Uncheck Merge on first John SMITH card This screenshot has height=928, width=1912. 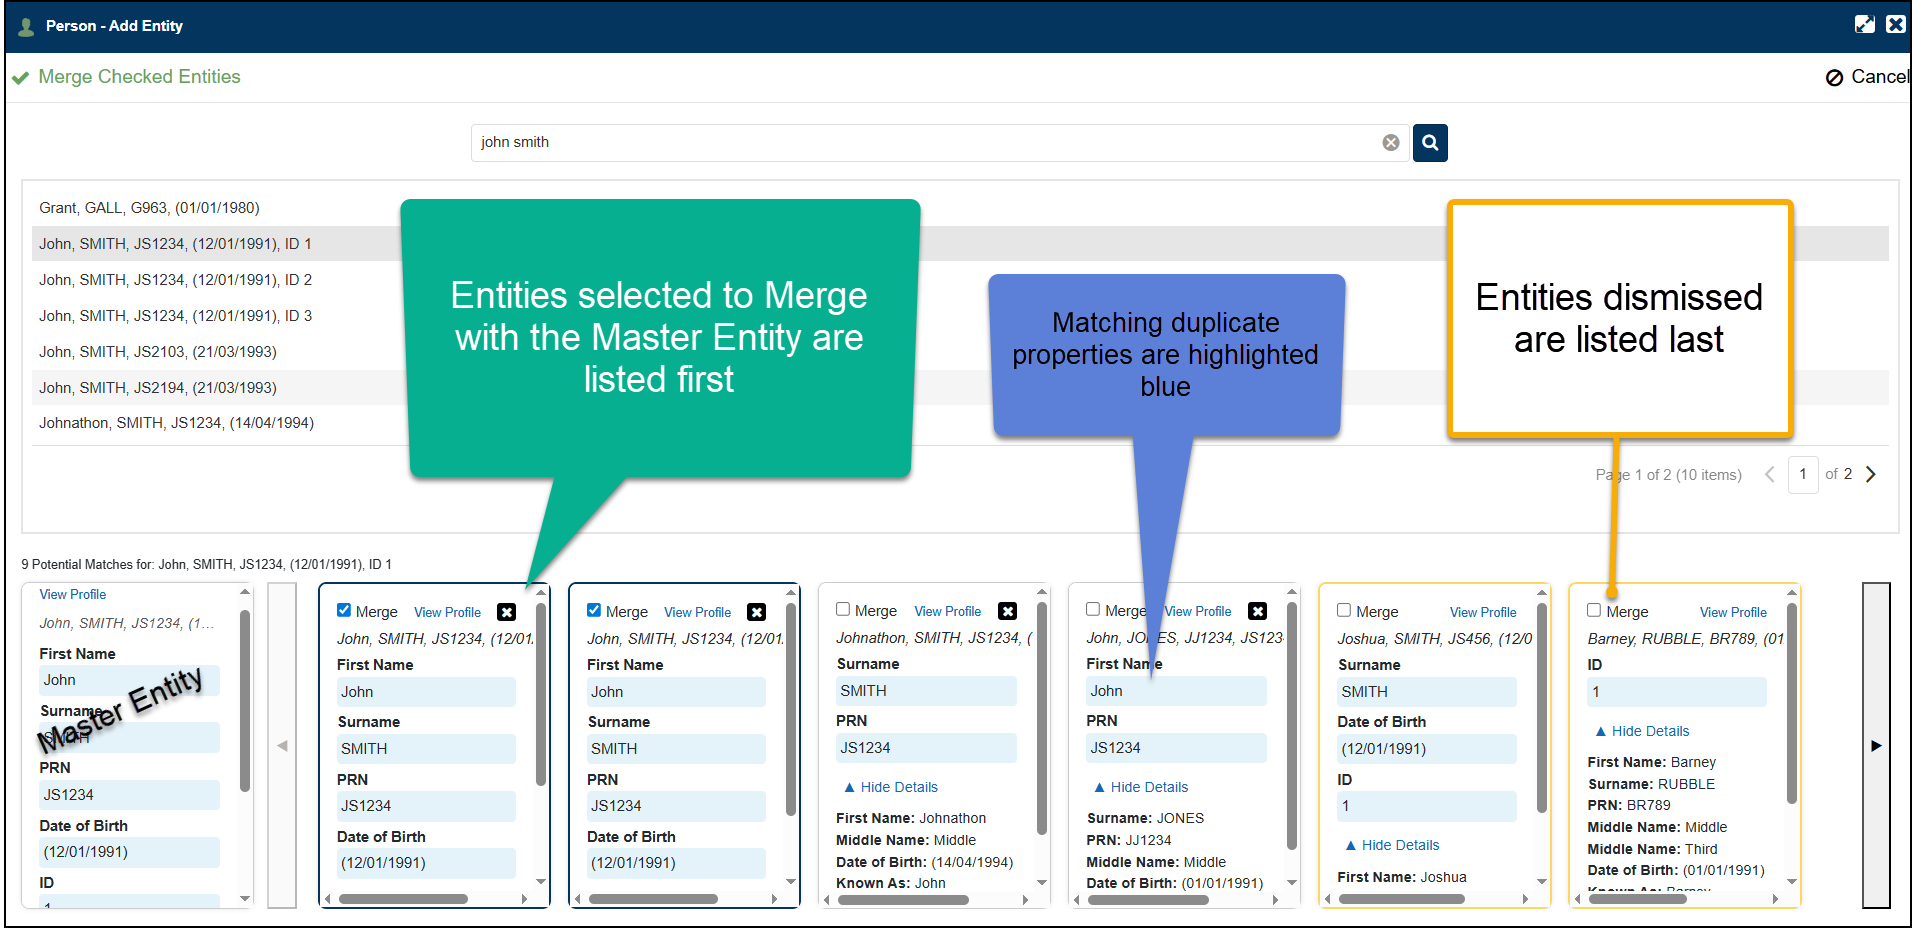(x=344, y=611)
